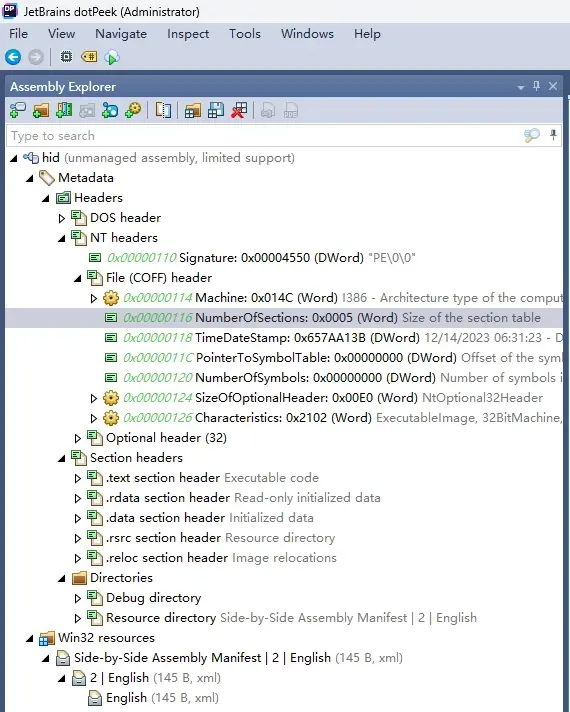Open the View menu

(61, 34)
